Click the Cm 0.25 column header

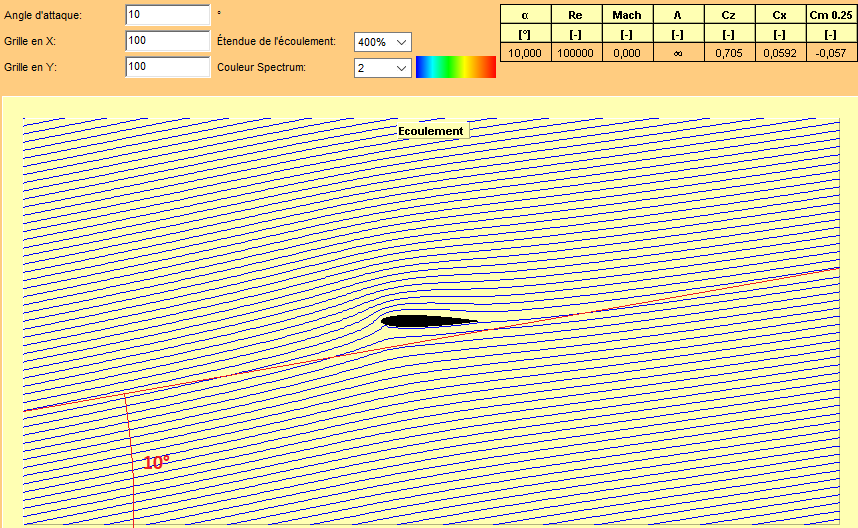(831, 15)
